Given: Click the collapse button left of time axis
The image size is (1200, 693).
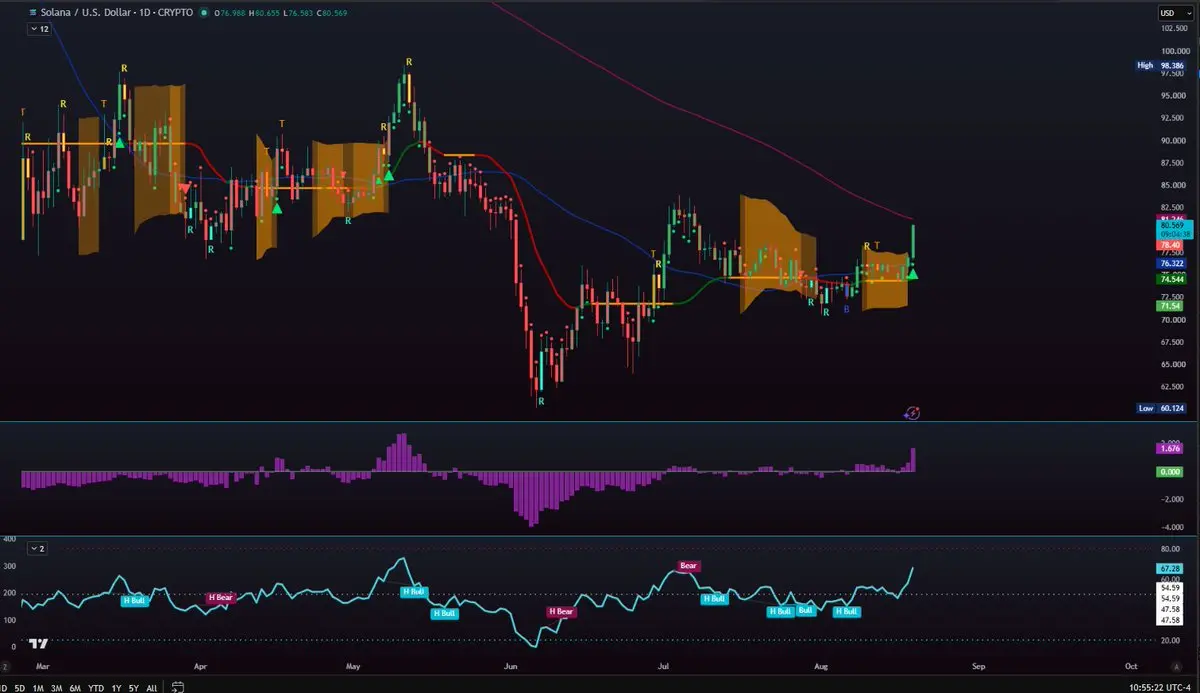Looking at the screenshot, I should point(7,665).
